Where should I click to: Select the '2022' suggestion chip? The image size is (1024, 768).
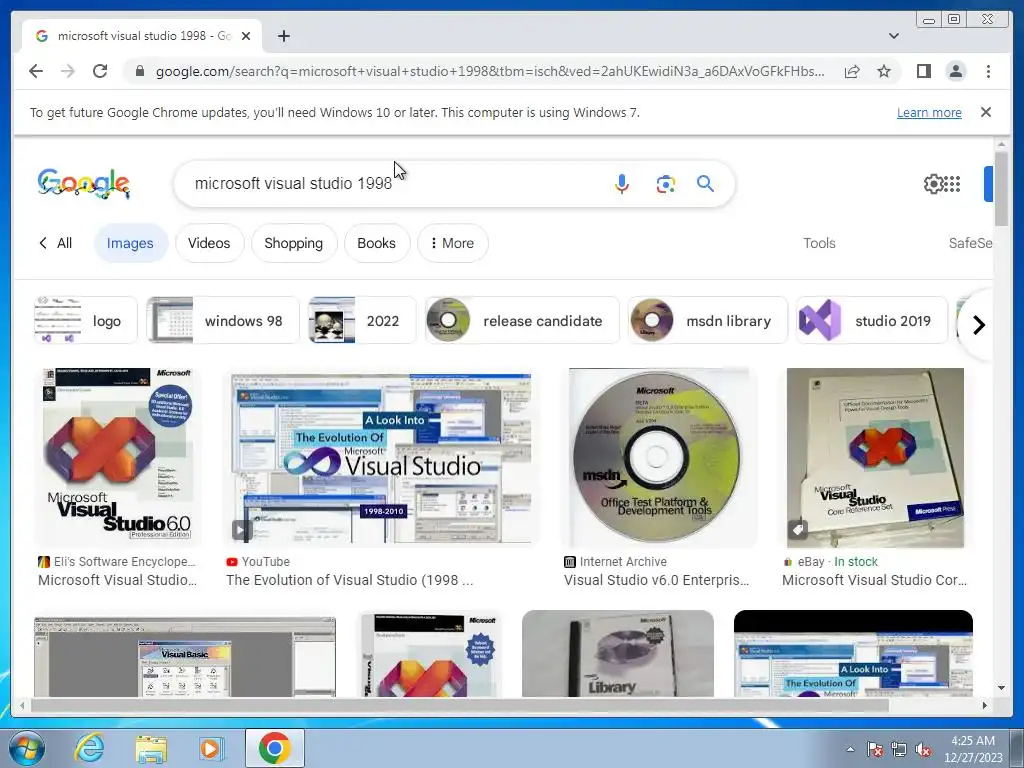[x=362, y=321]
